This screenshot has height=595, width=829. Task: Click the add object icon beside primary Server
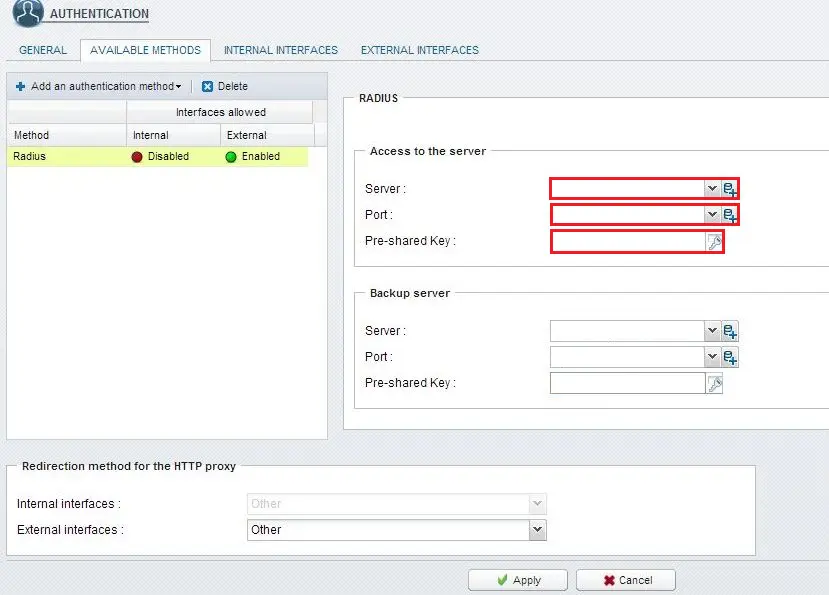tap(730, 189)
